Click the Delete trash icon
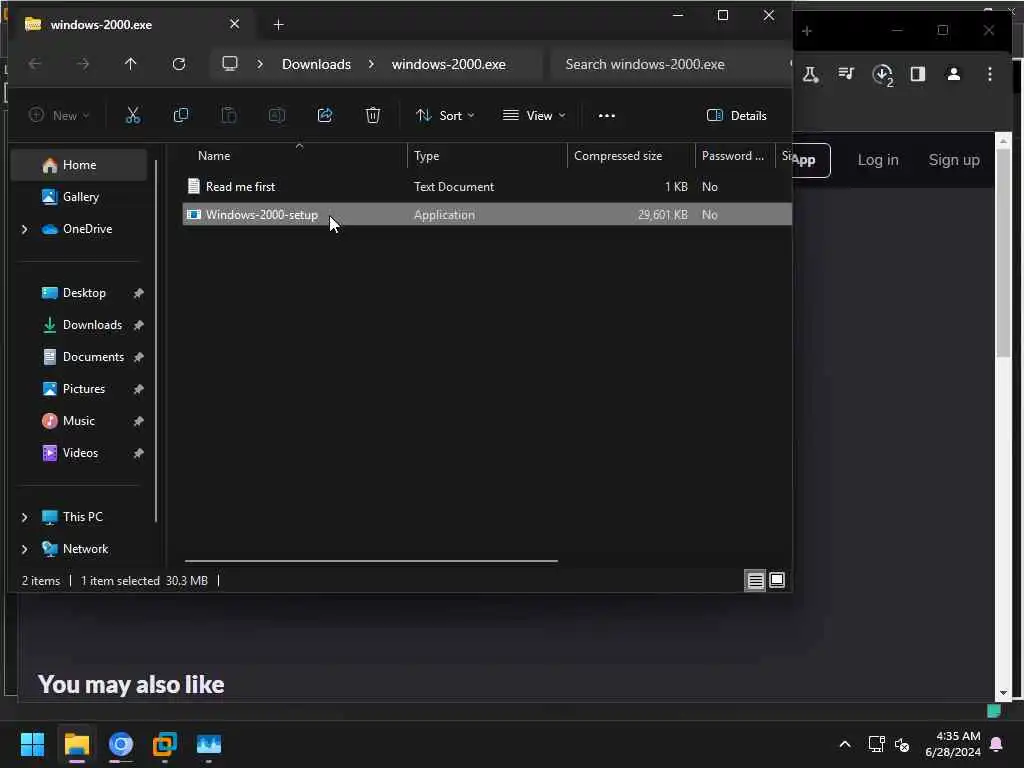The height and width of the screenshot is (768, 1024). (x=373, y=116)
